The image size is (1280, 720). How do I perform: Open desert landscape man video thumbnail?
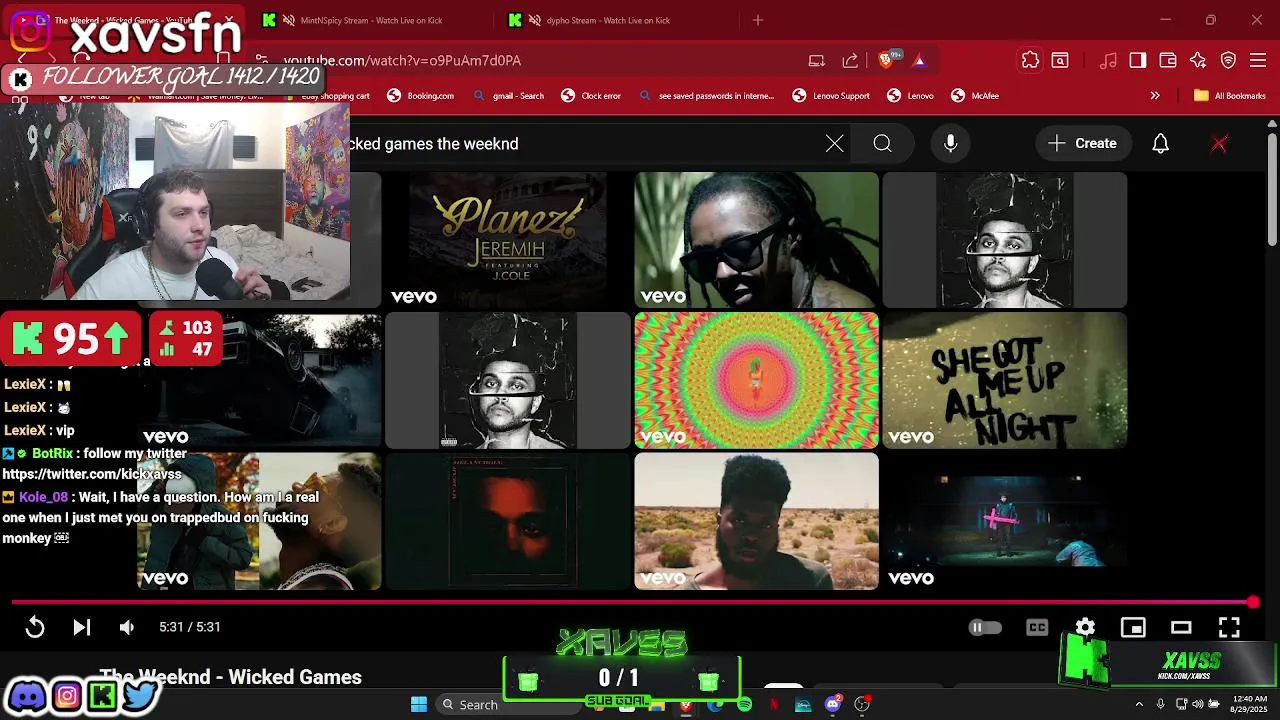pyautogui.click(x=757, y=521)
